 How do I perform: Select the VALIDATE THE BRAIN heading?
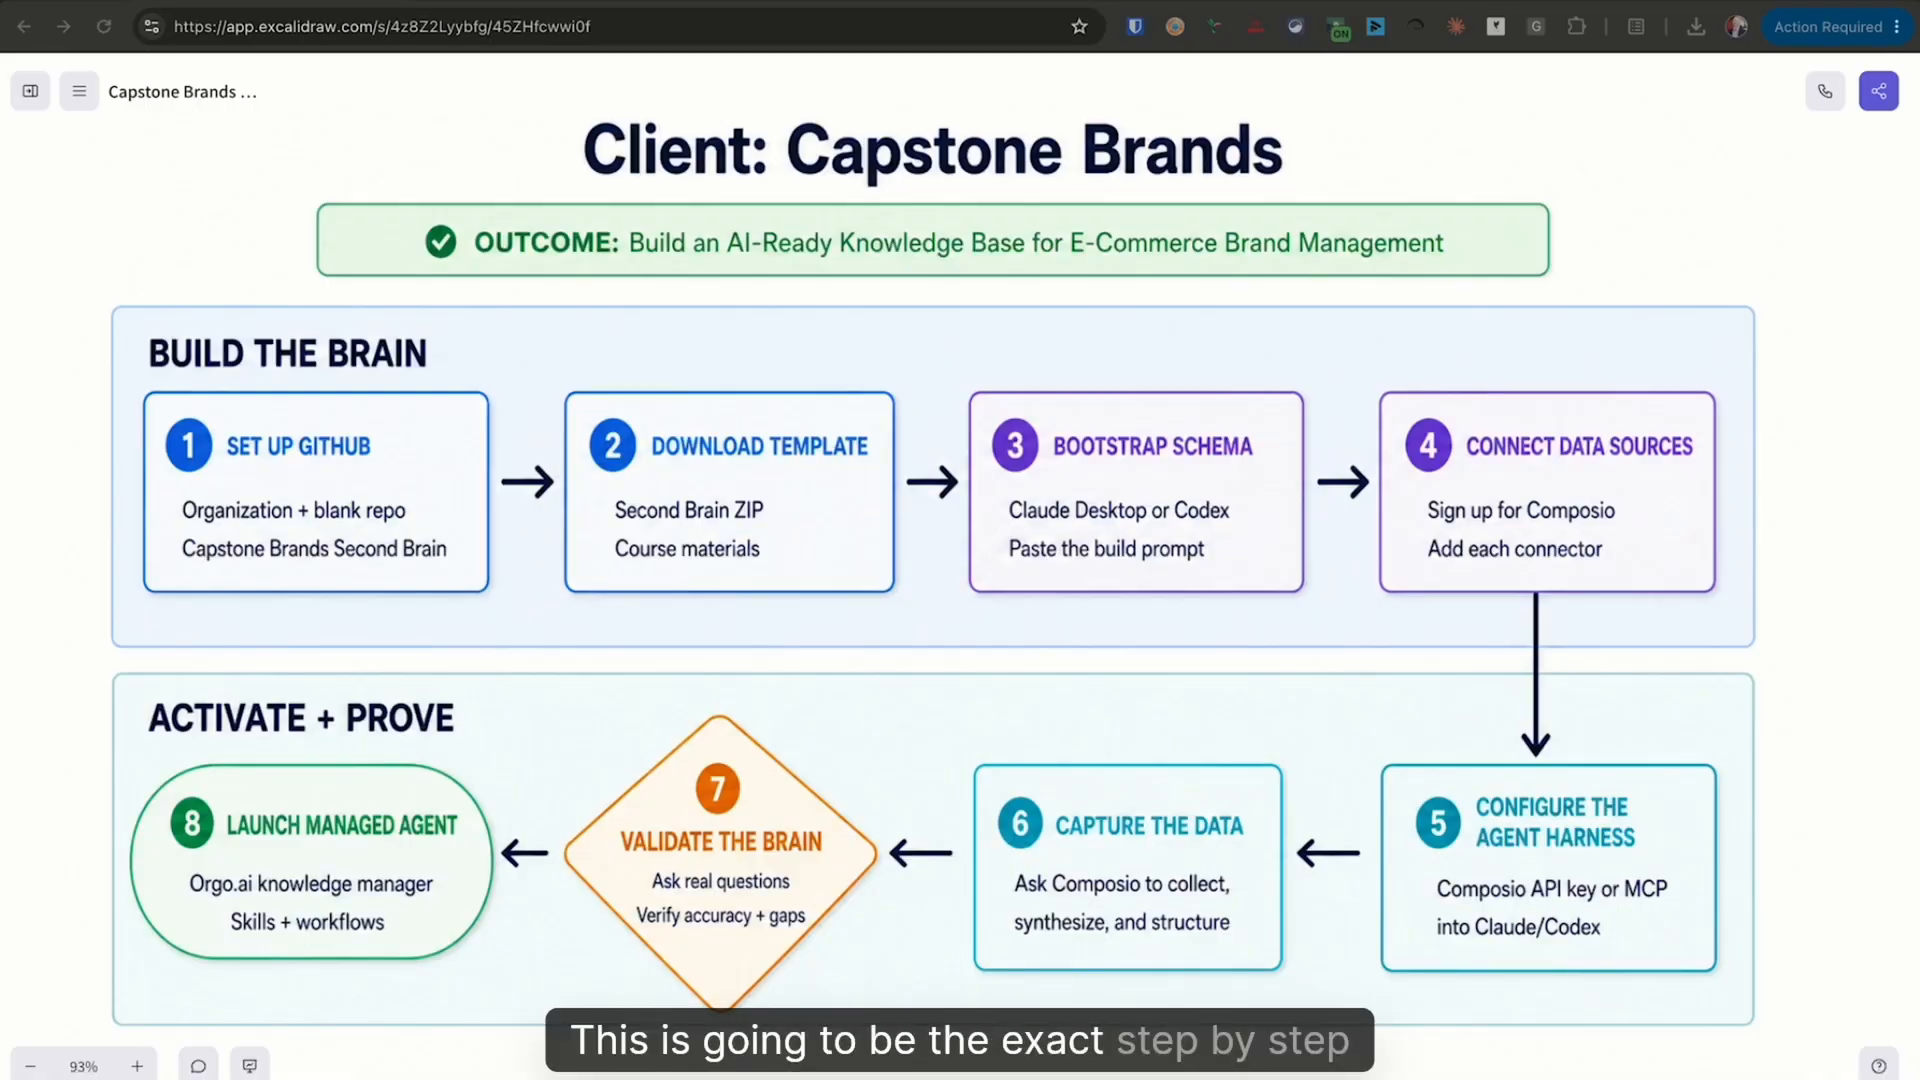(x=721, y=842)
